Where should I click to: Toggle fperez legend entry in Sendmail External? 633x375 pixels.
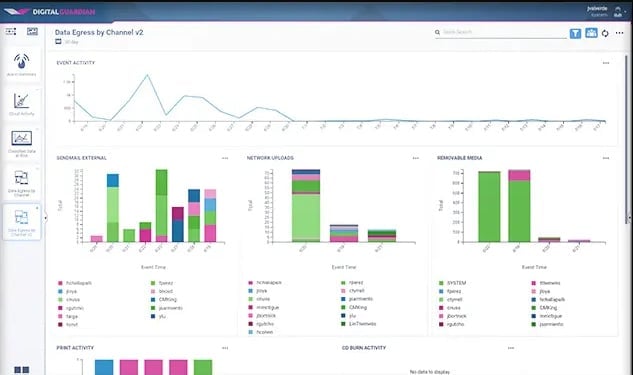click(162, 283)
